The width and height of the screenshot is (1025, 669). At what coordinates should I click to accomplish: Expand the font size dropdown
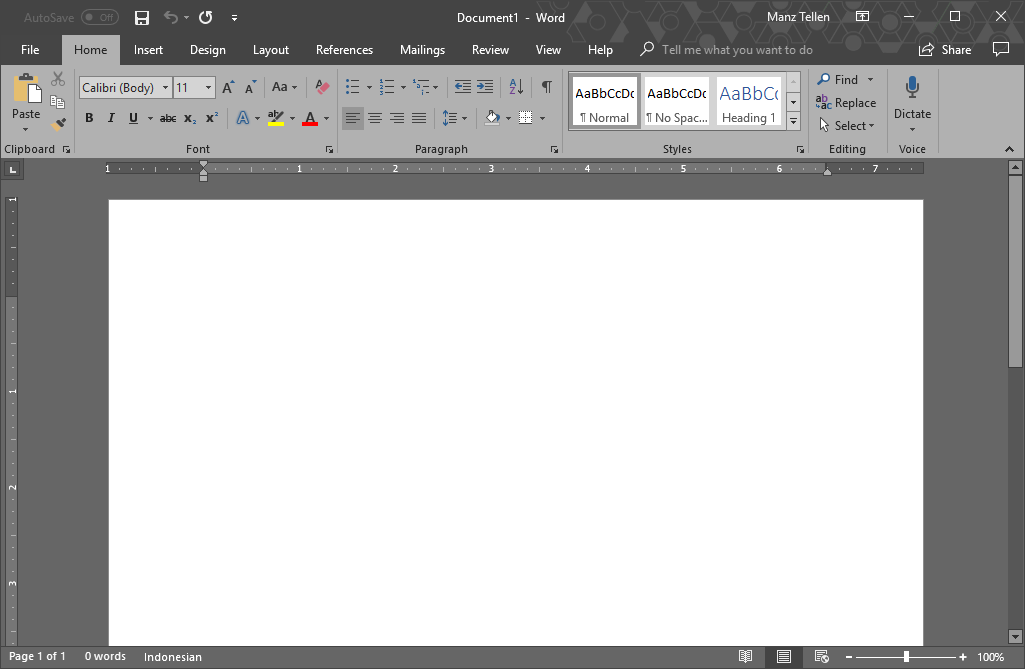pyautogui.click(x=208, y=88)
